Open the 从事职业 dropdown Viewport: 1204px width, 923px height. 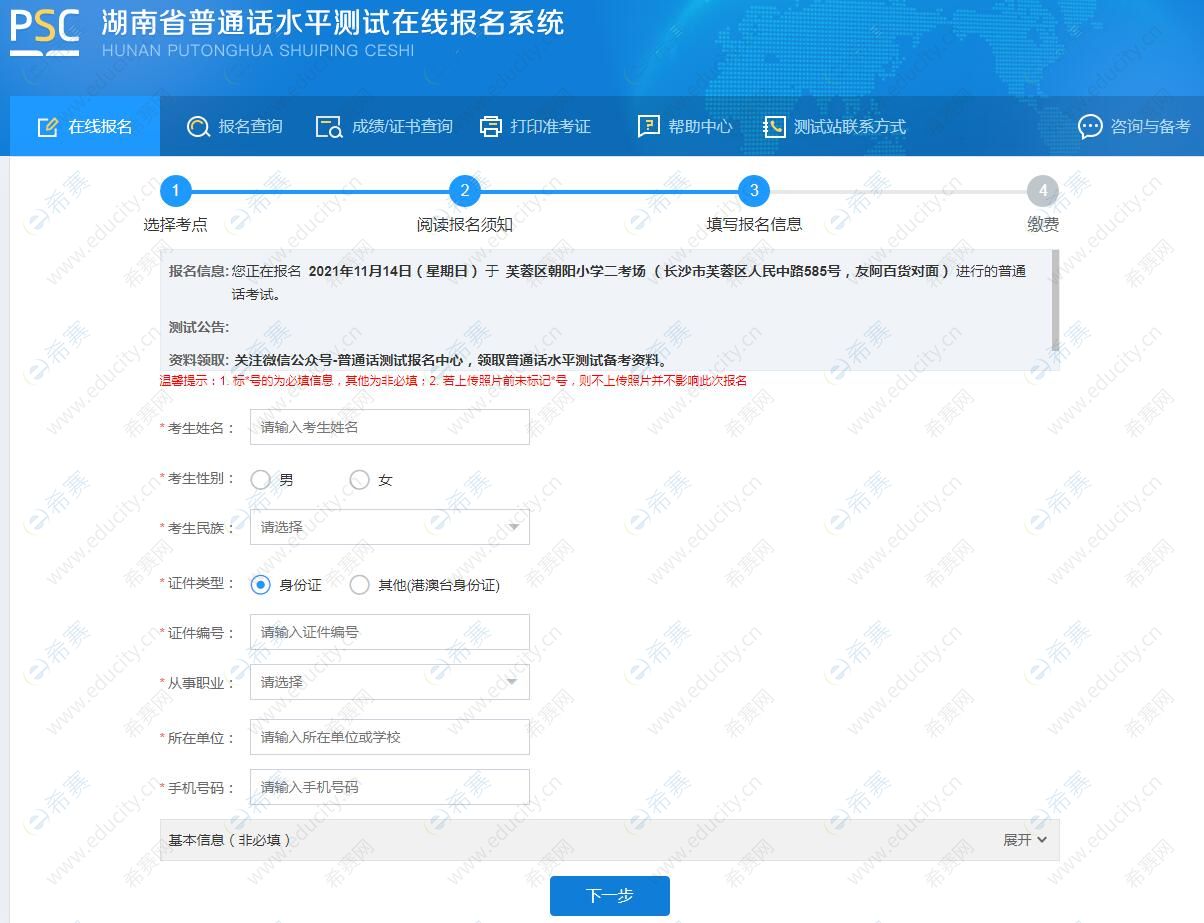click(389, 681)
